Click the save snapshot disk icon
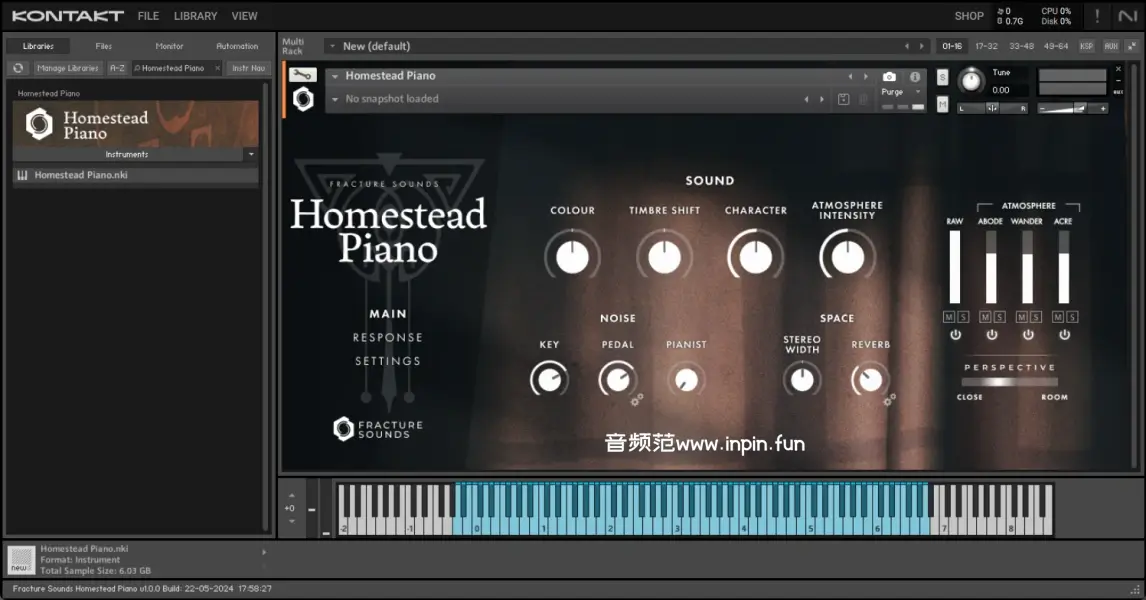 coord(843,99)
